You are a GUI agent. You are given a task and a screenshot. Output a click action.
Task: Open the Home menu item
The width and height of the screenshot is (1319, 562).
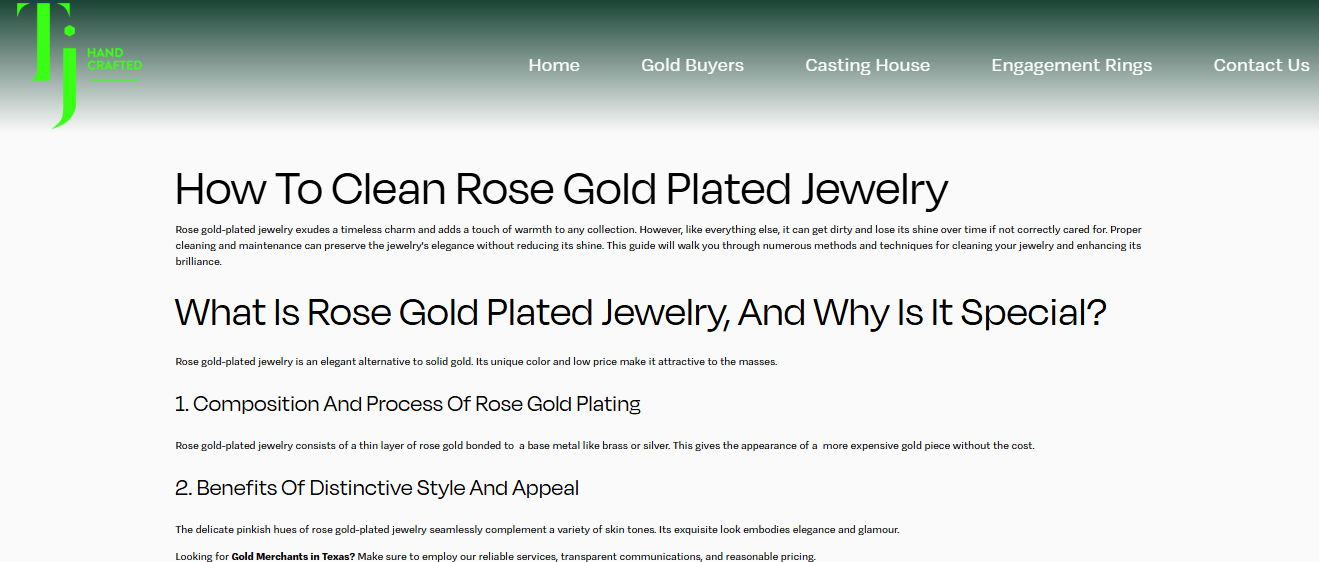[554, 65]
